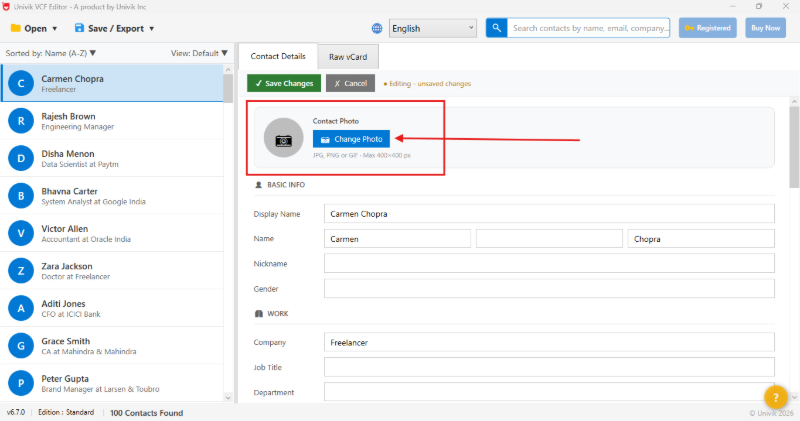Click the Univik app logo icon

(6, 7)
